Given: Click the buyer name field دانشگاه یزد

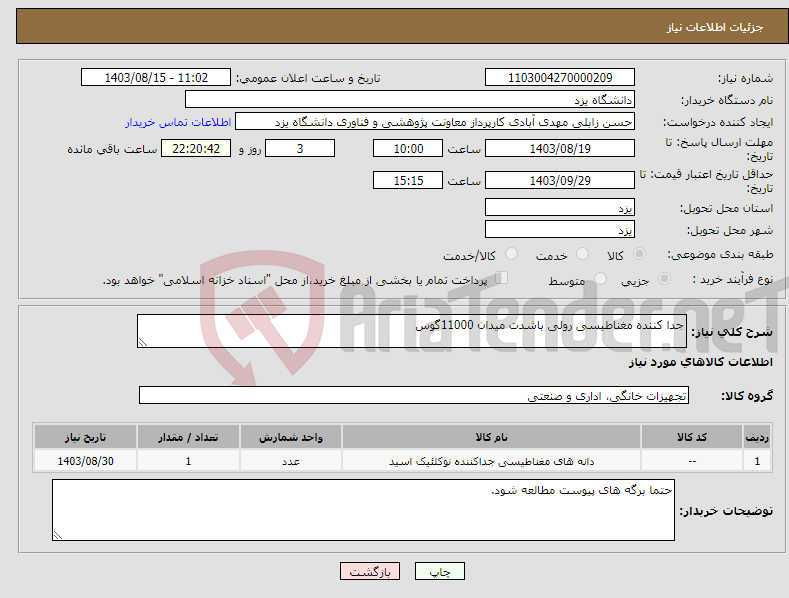Looking at the screenshot, I should coord(410,99).
